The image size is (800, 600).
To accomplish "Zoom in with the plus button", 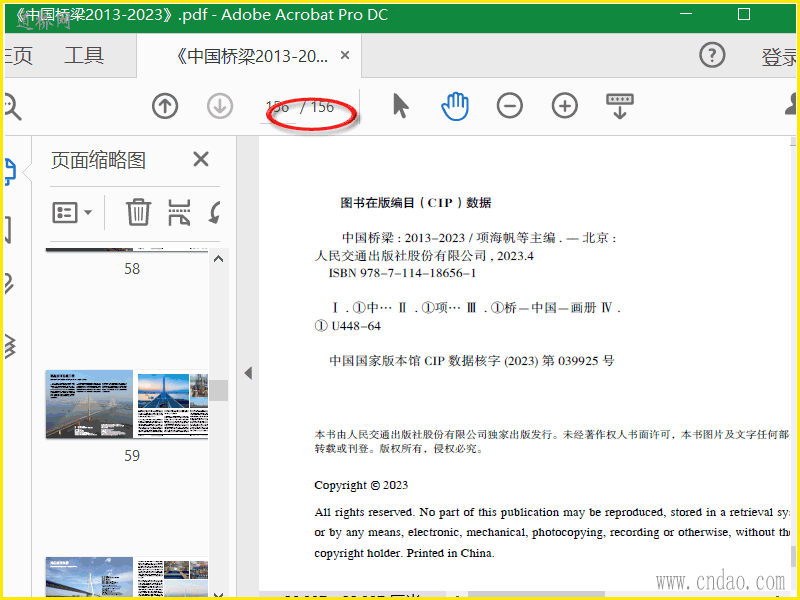I will pos(565,106).
